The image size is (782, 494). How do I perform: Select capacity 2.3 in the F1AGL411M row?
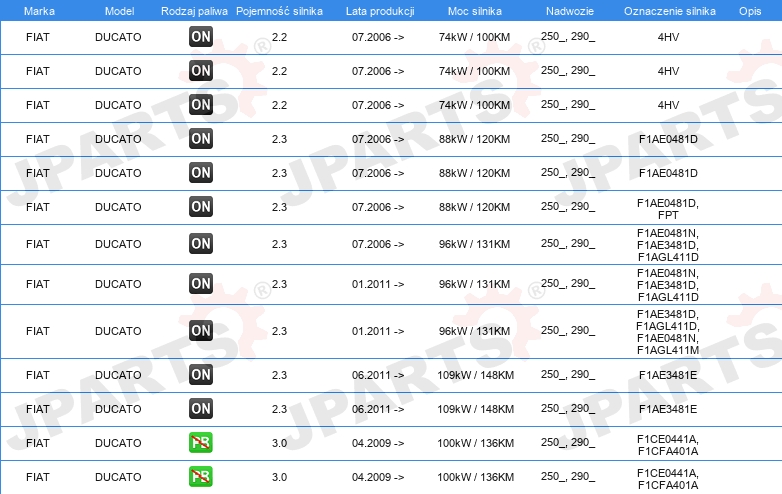click(279, 331)
